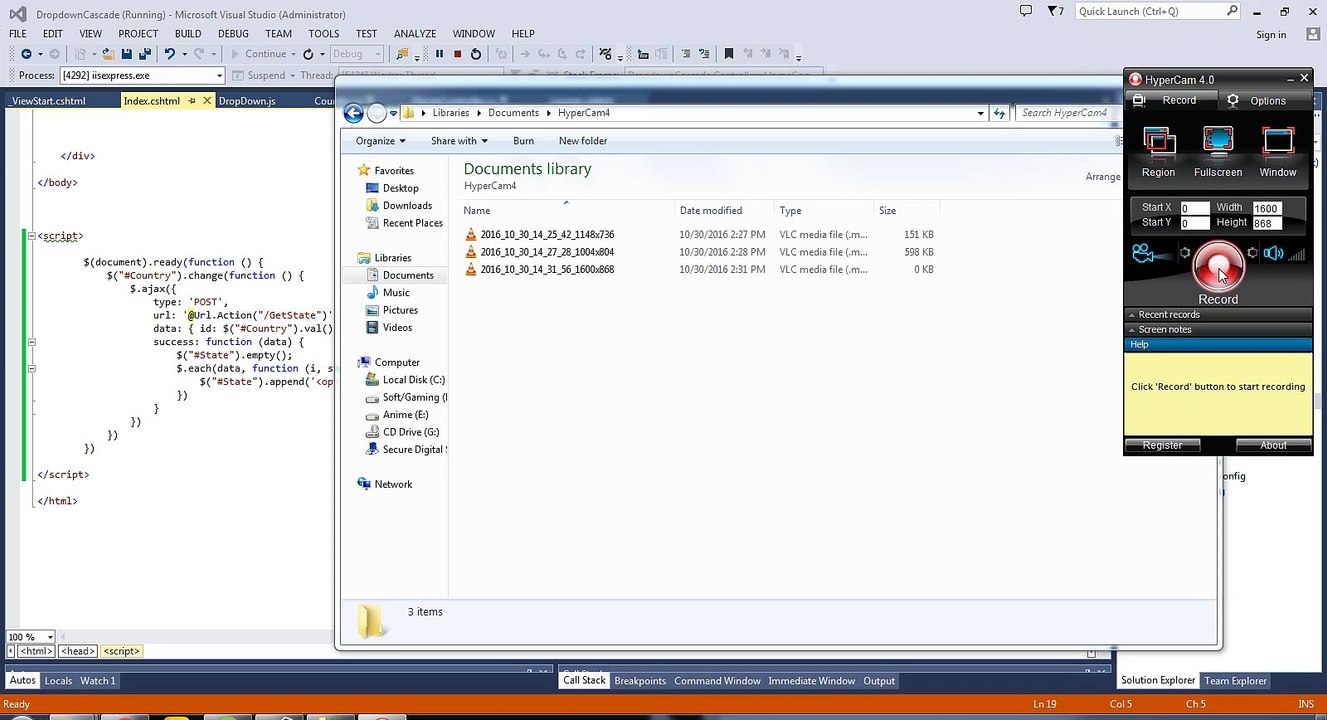This screenshot has width=1327, height=720.
Task: Expand Screen notes section
Action: pos(1218,329)
